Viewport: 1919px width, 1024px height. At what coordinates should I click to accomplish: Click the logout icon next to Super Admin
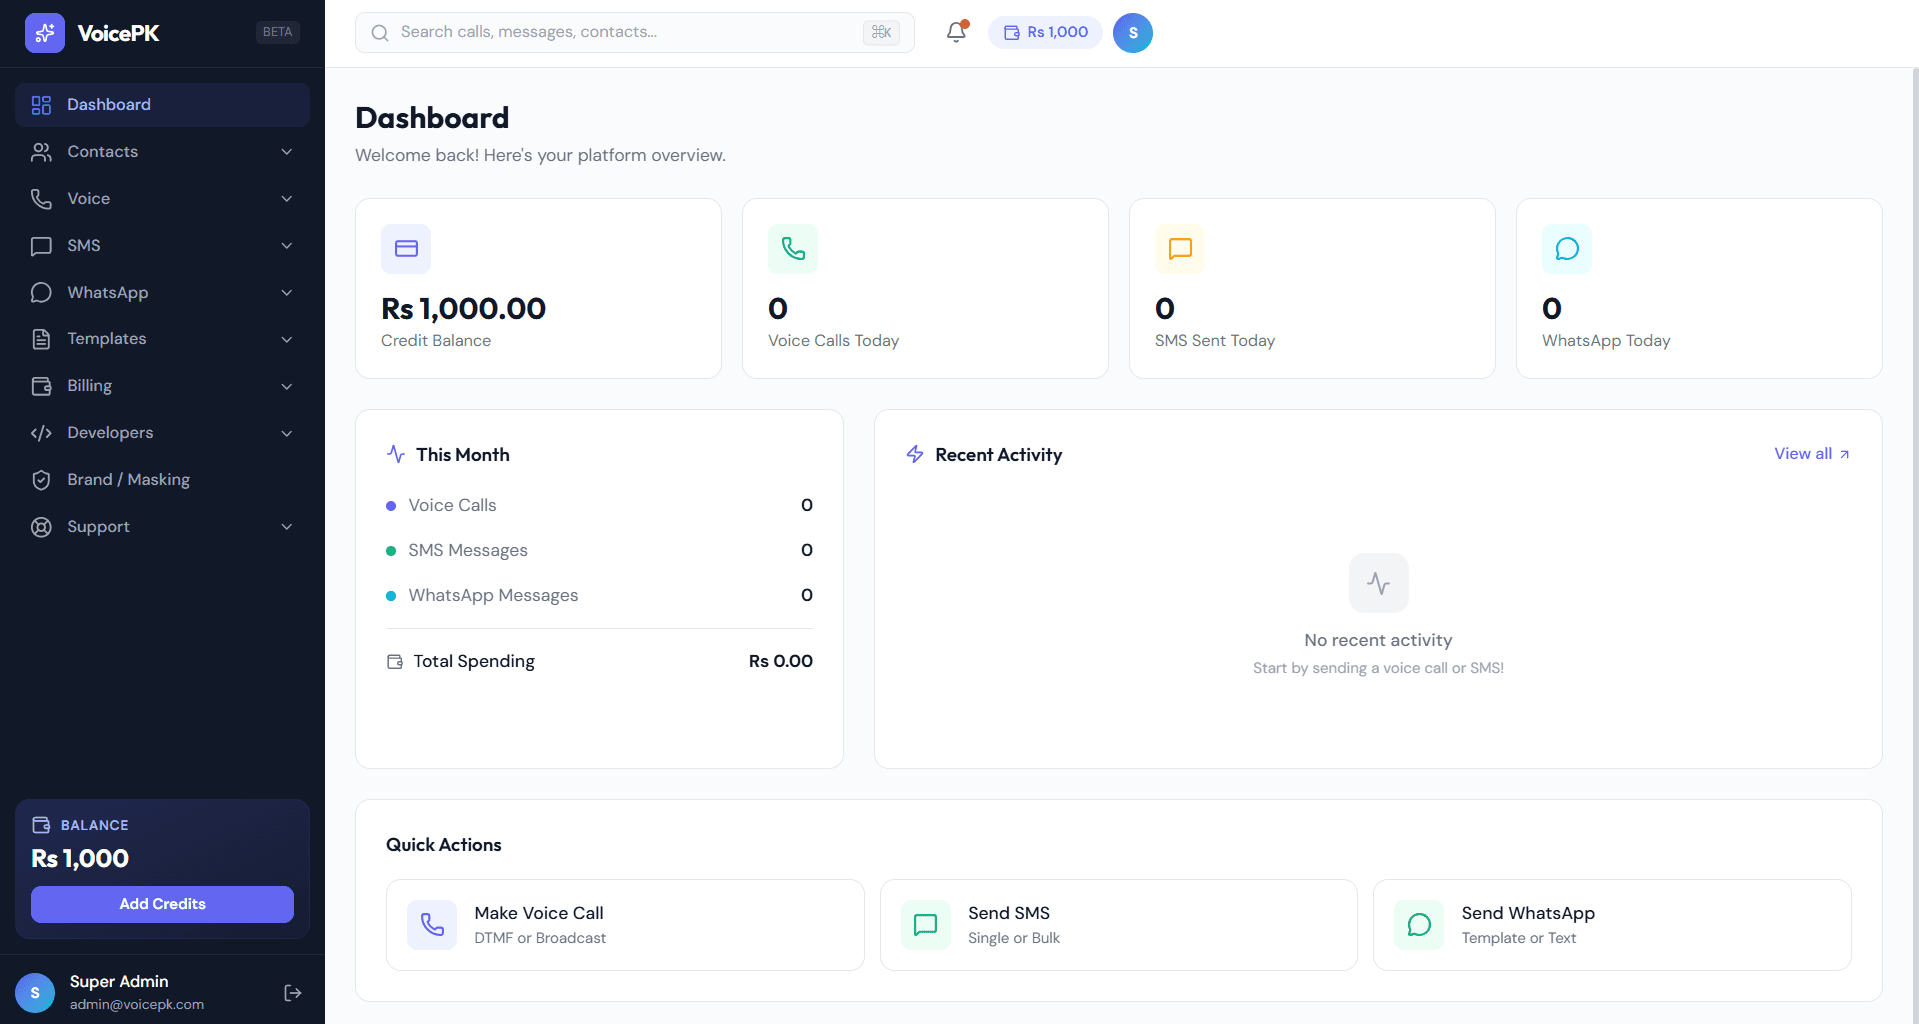(292, 992)
